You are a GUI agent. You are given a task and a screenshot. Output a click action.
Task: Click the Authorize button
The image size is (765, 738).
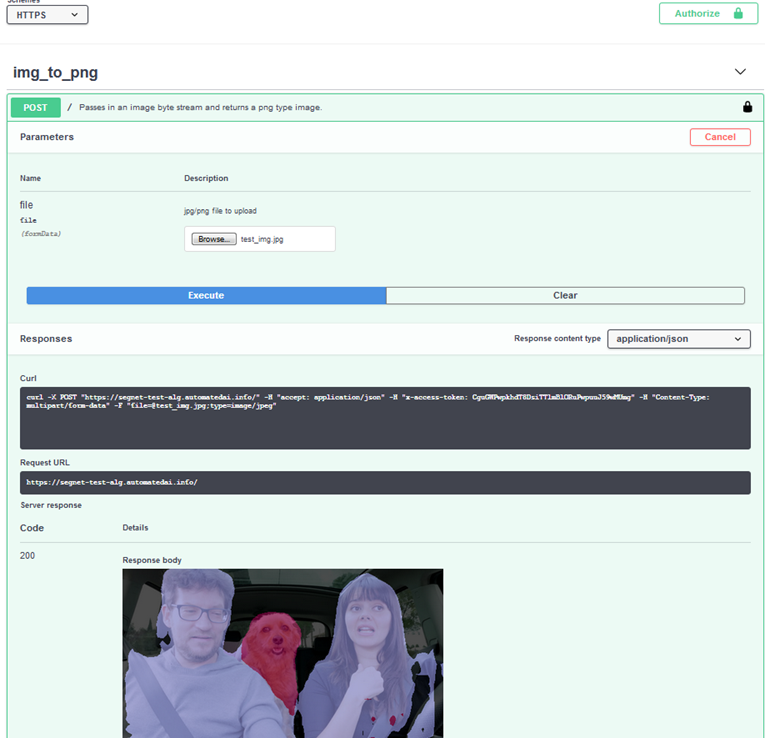[x=708, y=13]
